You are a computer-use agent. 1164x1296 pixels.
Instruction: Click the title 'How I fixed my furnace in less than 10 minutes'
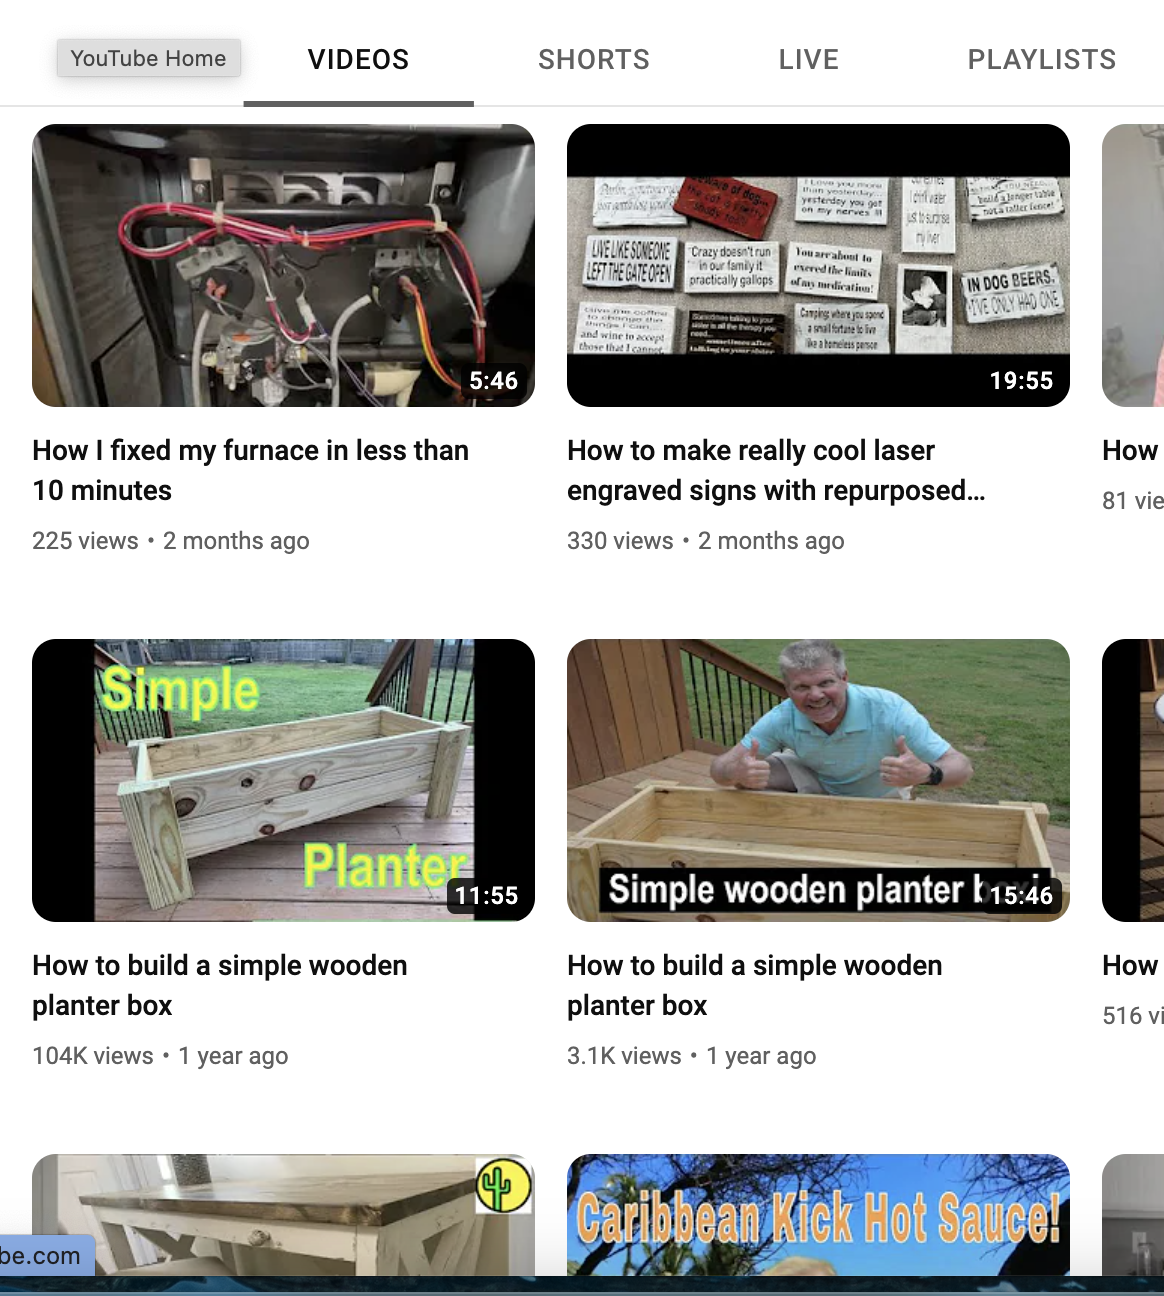250,470
